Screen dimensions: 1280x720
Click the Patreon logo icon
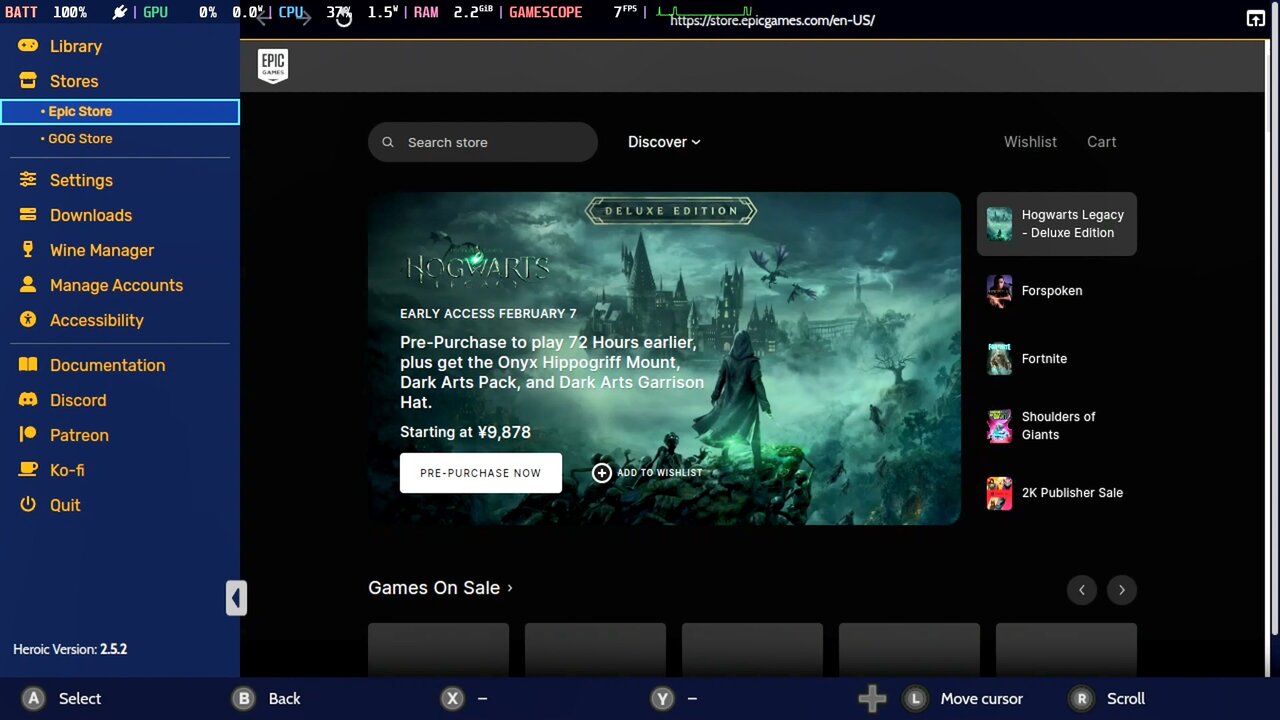pyautogui.click(x=28, y=435)
